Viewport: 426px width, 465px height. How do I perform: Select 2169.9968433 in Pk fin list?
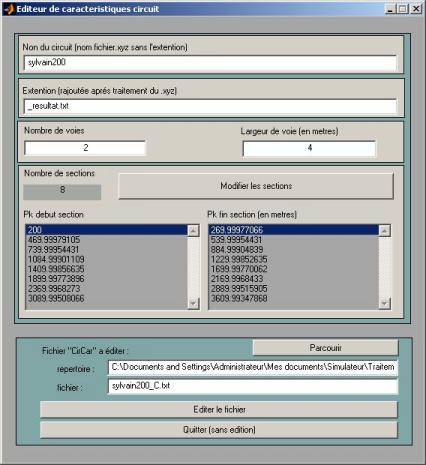294,279
